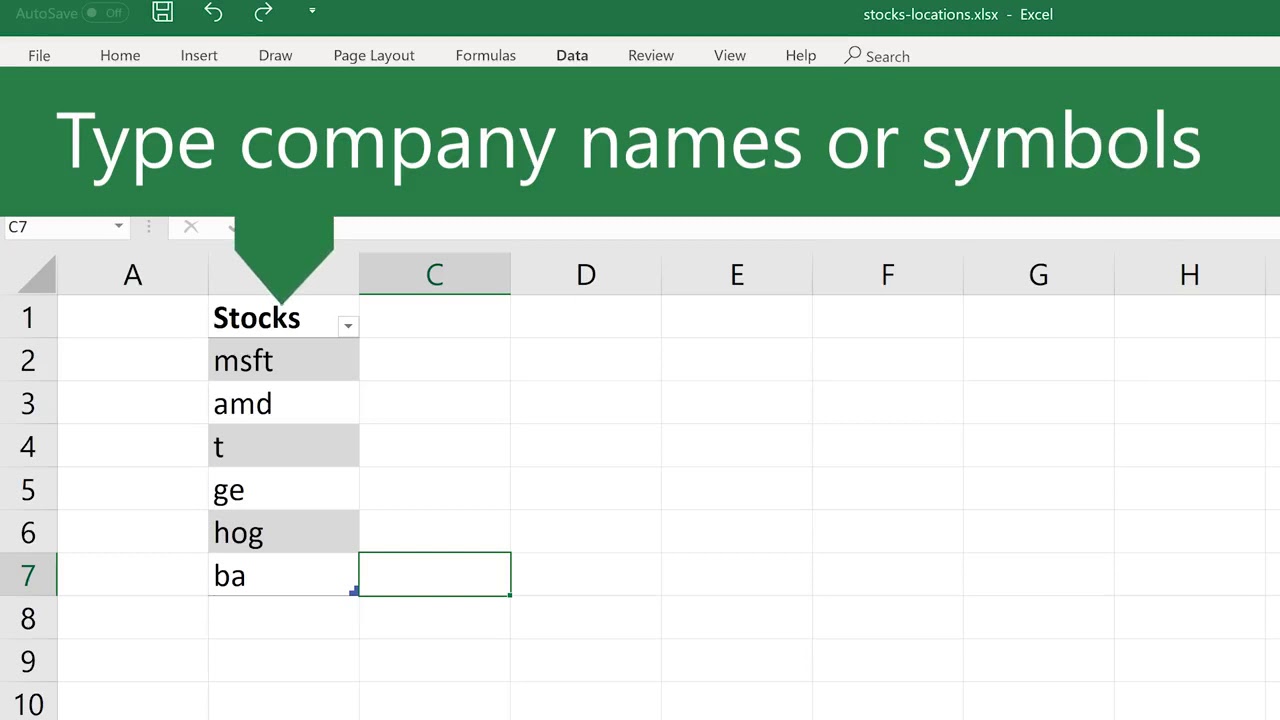Viewport: 1280px width, 720px height.
Task: Click the Save icon in title bar
Action: [162, 12]
